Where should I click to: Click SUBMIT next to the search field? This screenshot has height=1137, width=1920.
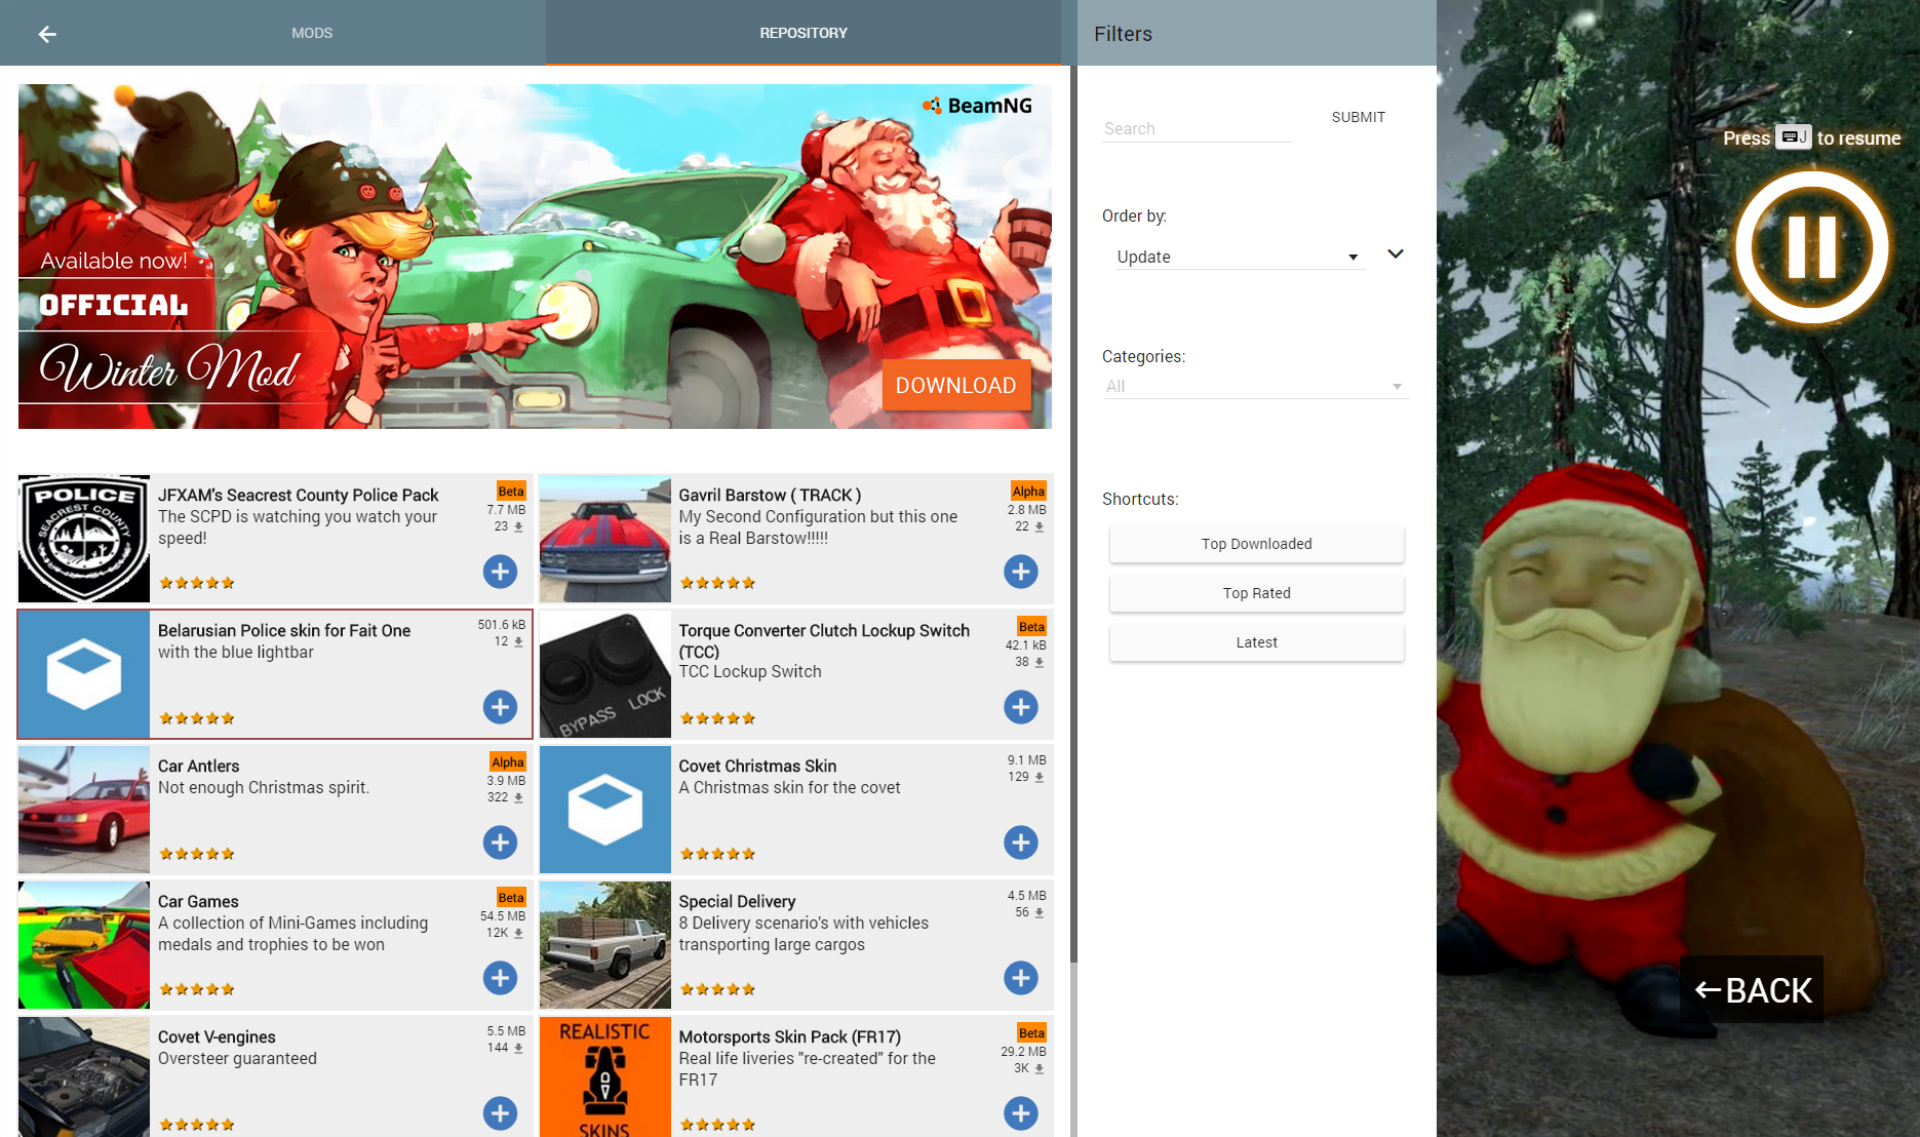(1358, 117)
